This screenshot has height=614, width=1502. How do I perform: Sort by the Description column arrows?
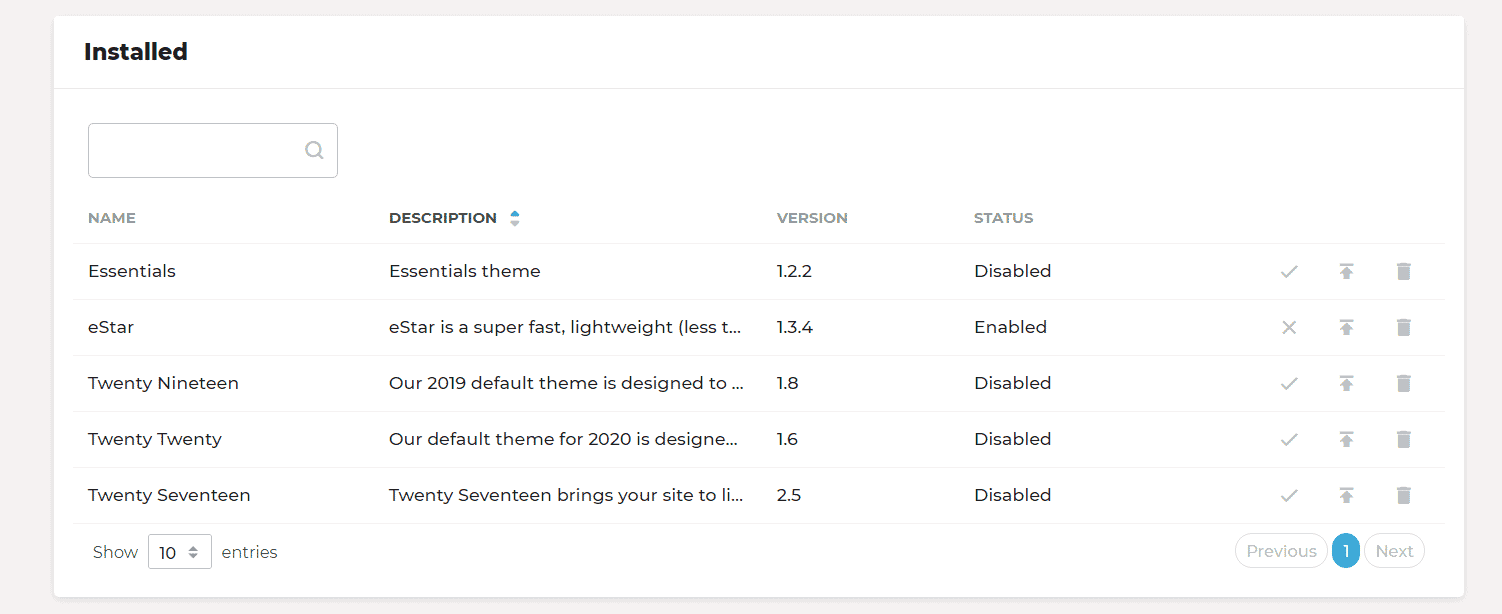point(514,218)
